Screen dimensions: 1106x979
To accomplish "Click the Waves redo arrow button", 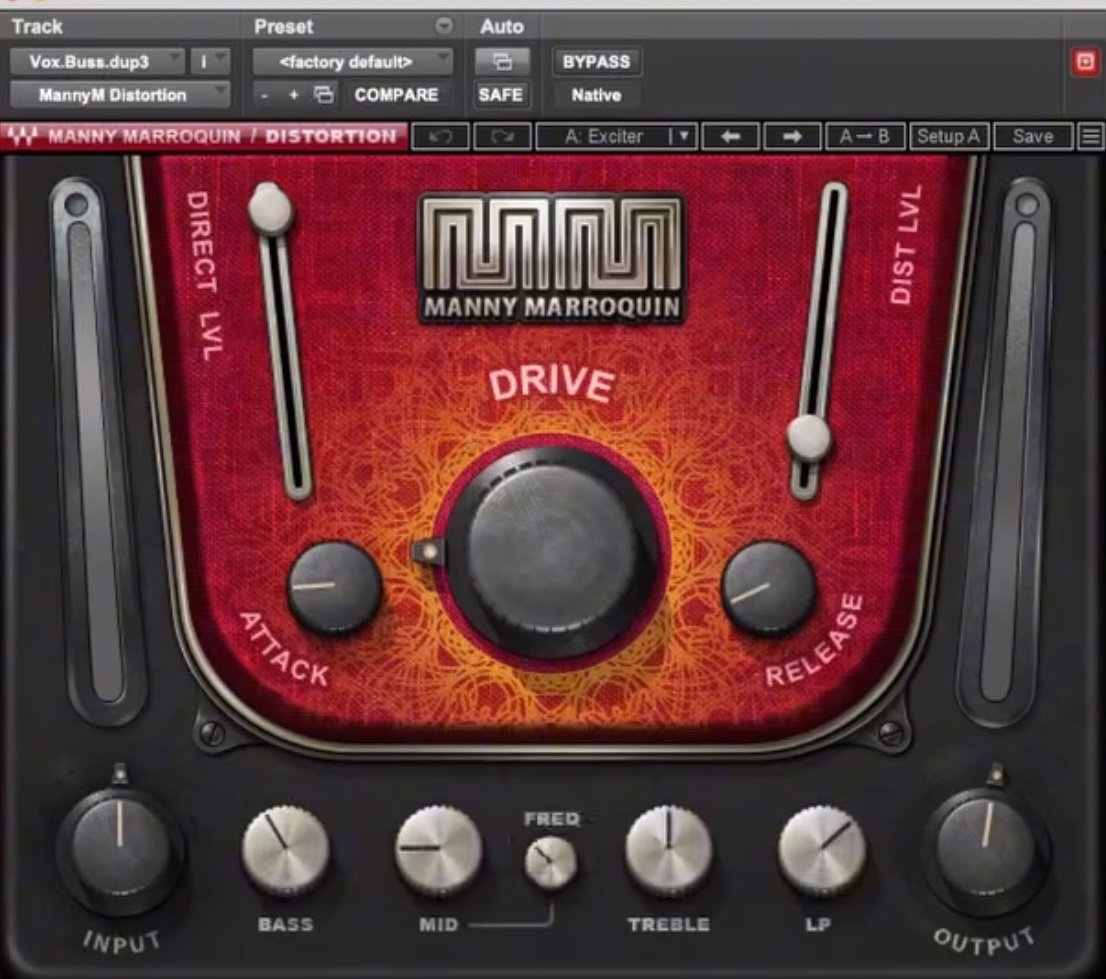I will point(502,136).
